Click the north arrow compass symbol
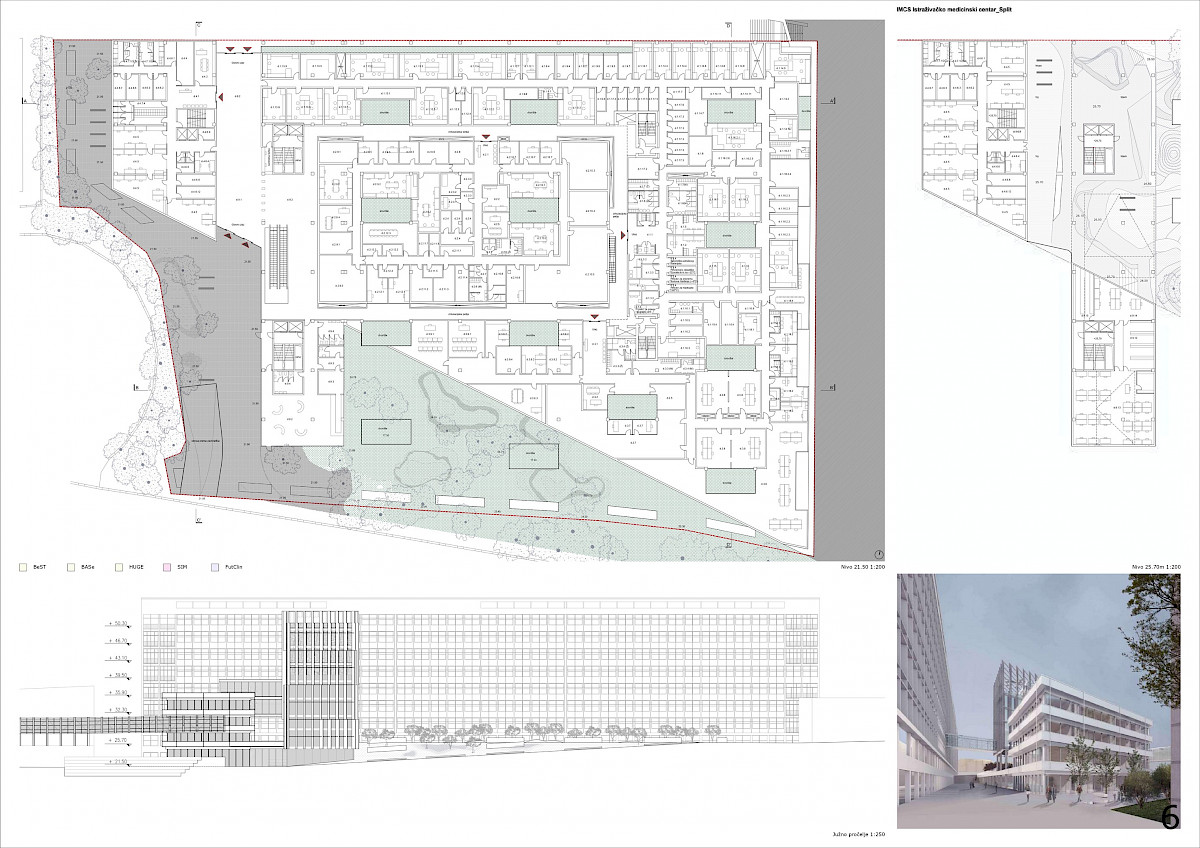The height and width of the screenshot is (848, 1200). pos(877,553)
